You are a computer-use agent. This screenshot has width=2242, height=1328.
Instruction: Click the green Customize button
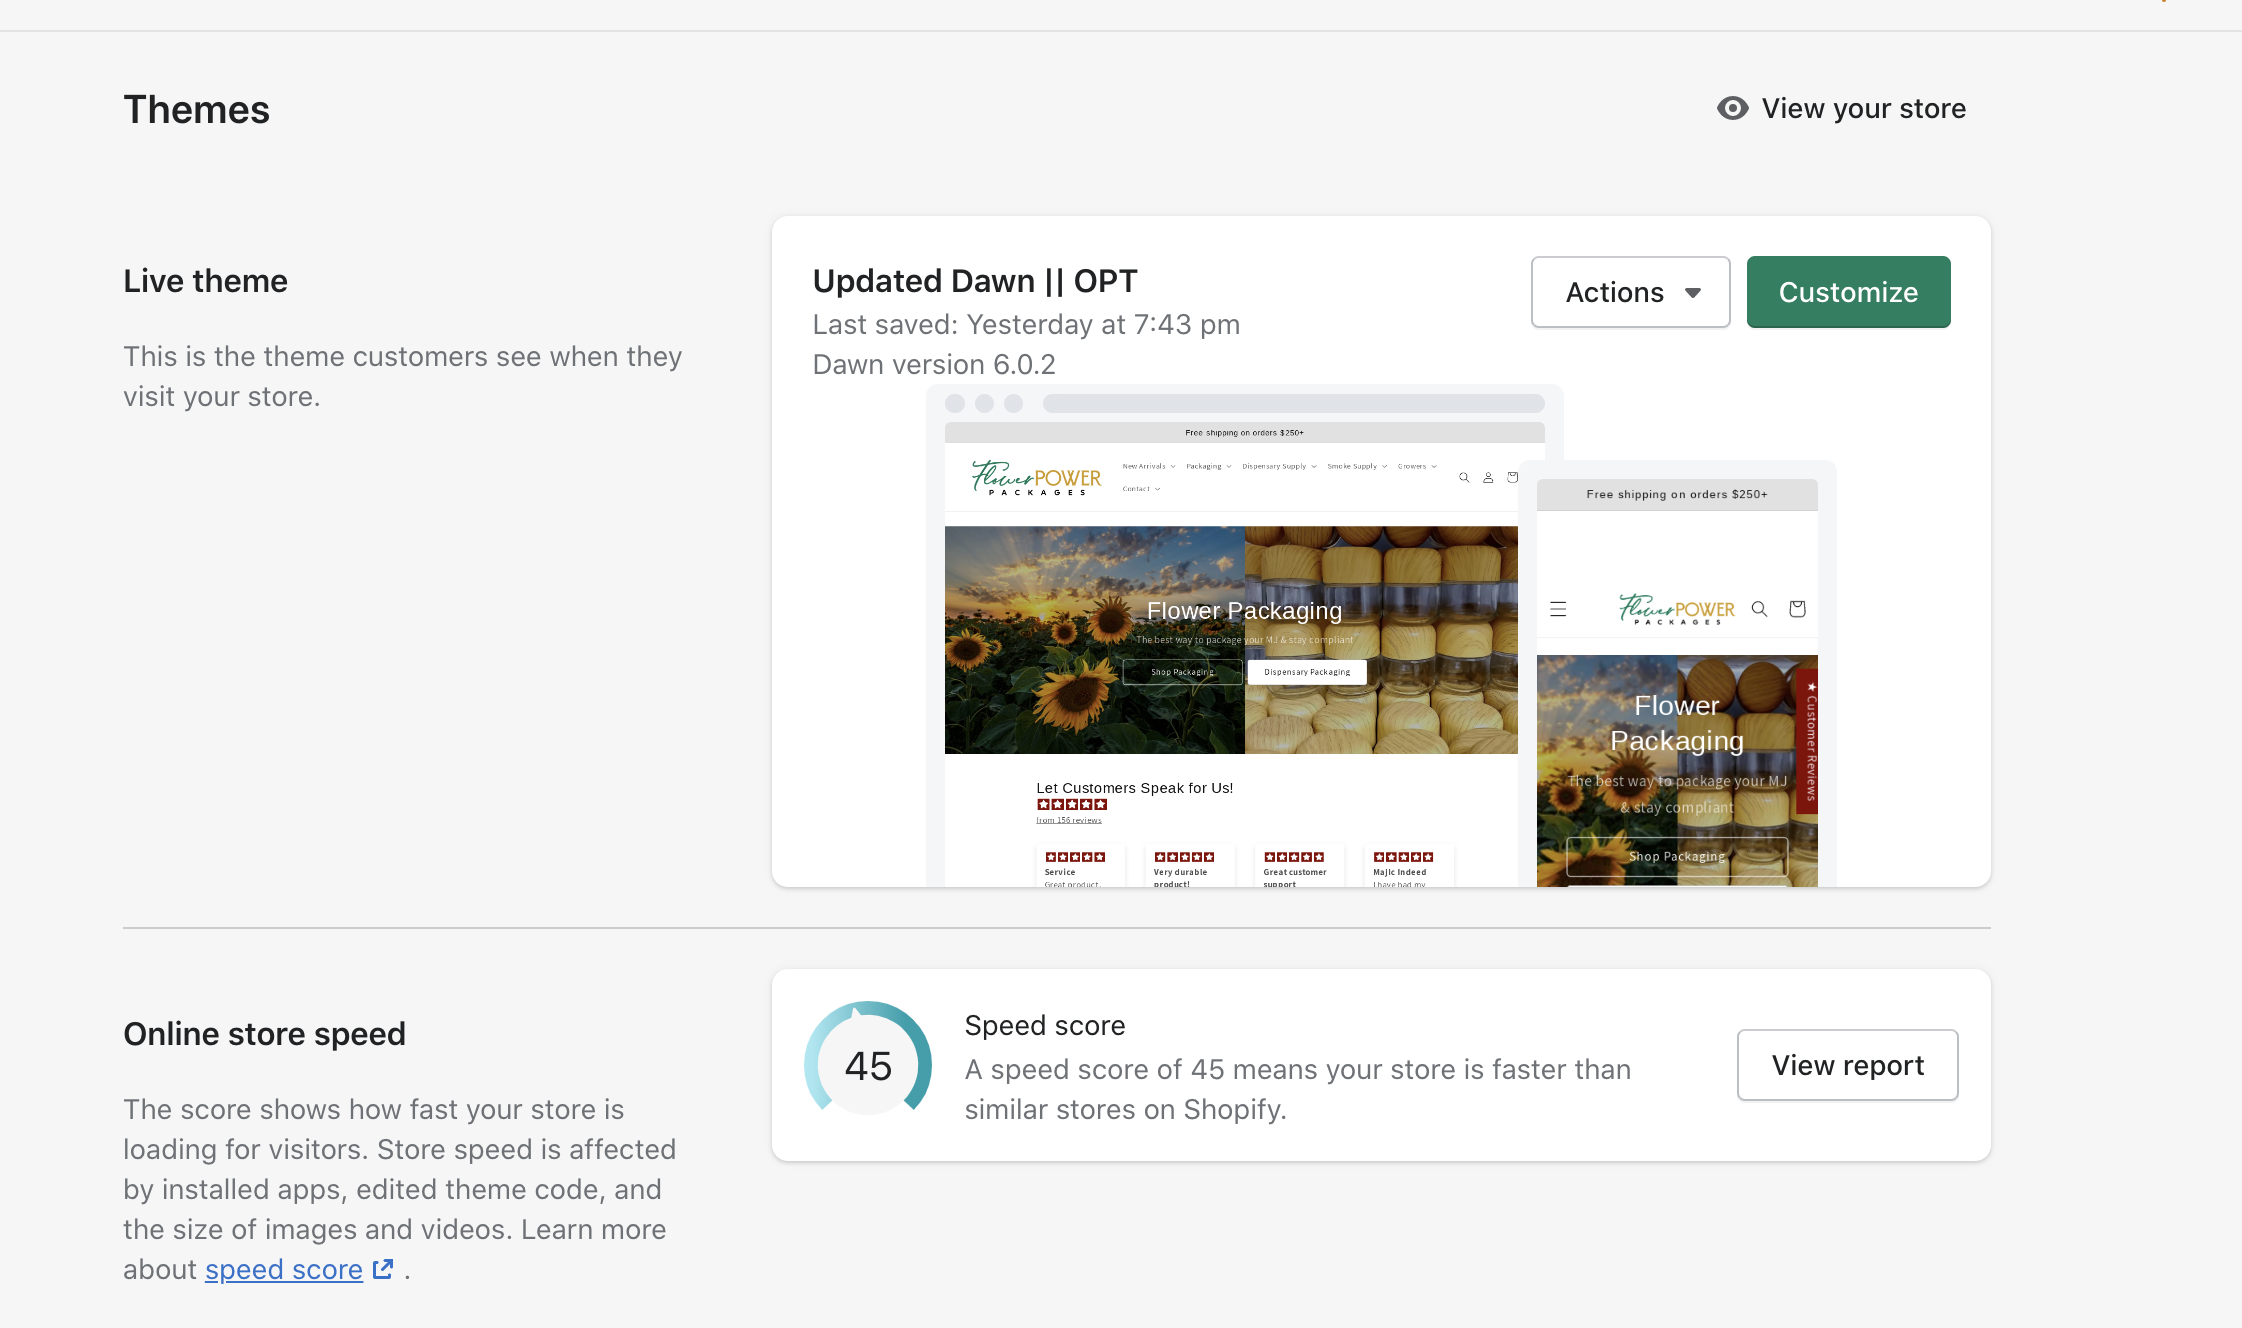click(x=1848, y=292)
